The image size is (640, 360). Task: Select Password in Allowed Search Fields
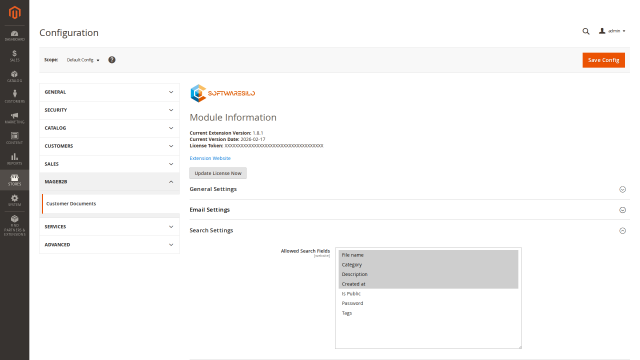click(428, 303)
